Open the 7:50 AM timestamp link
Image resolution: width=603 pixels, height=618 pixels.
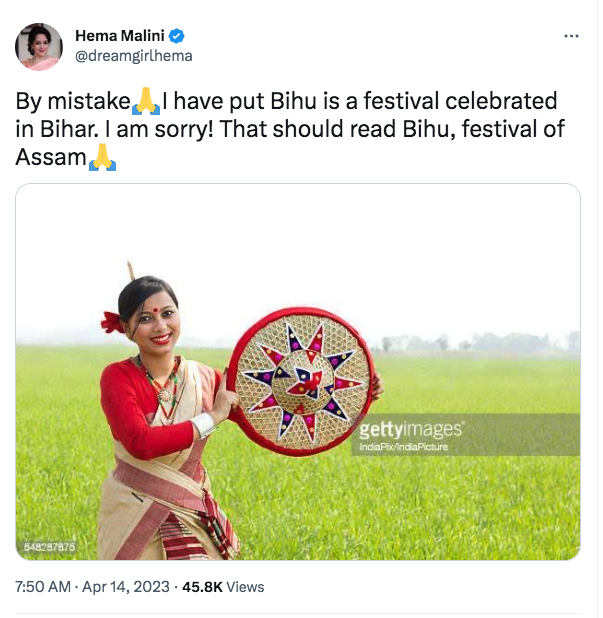point(43,587)
